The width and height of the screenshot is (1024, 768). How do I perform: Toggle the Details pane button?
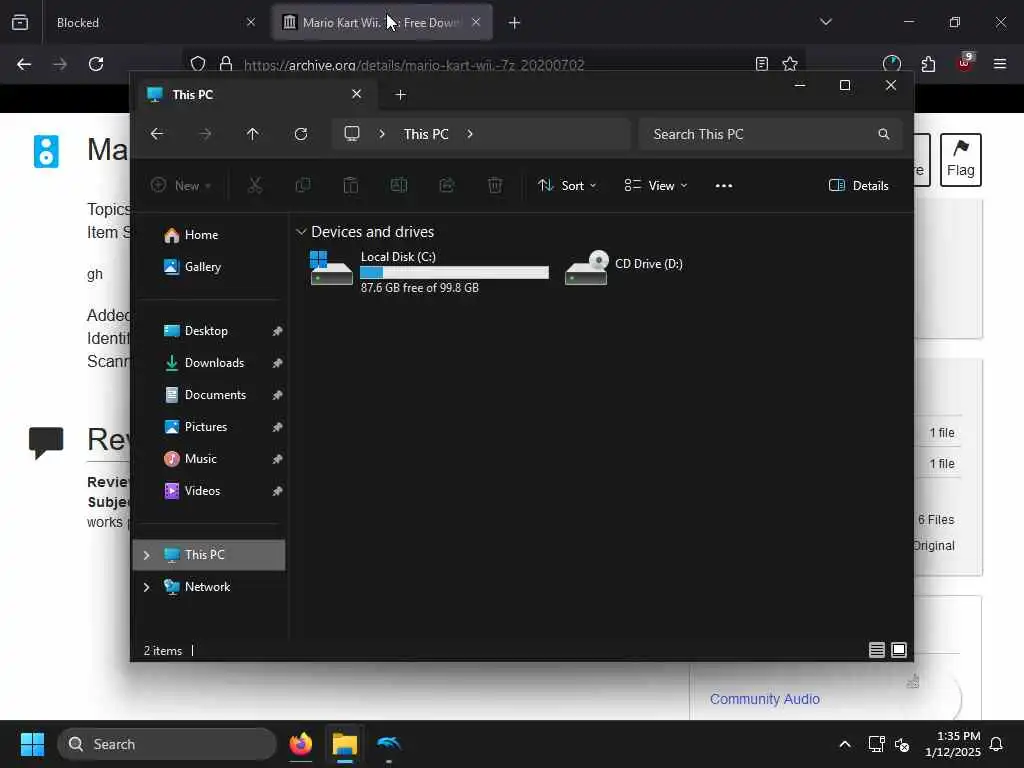pos(858,185)
